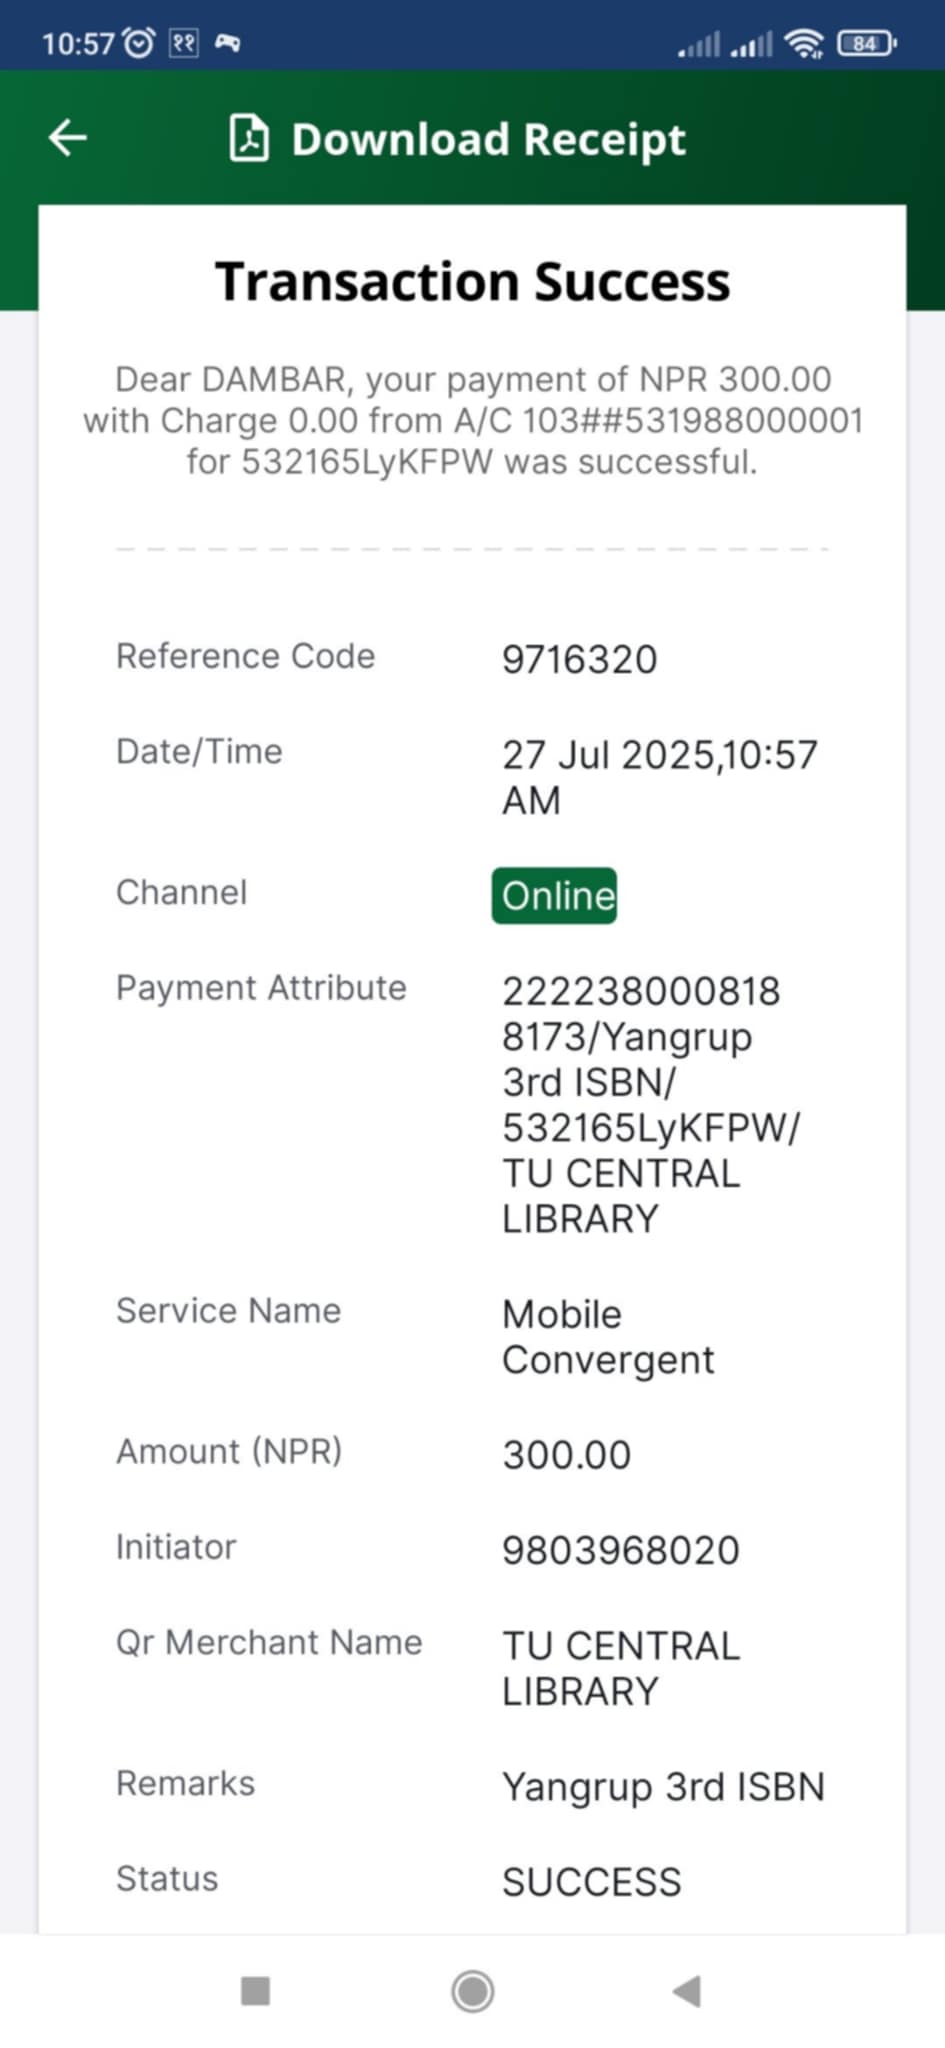Tap the alarm clock status icon
The height and width of the screenshot is (2048, 945).
click(139, 43)
